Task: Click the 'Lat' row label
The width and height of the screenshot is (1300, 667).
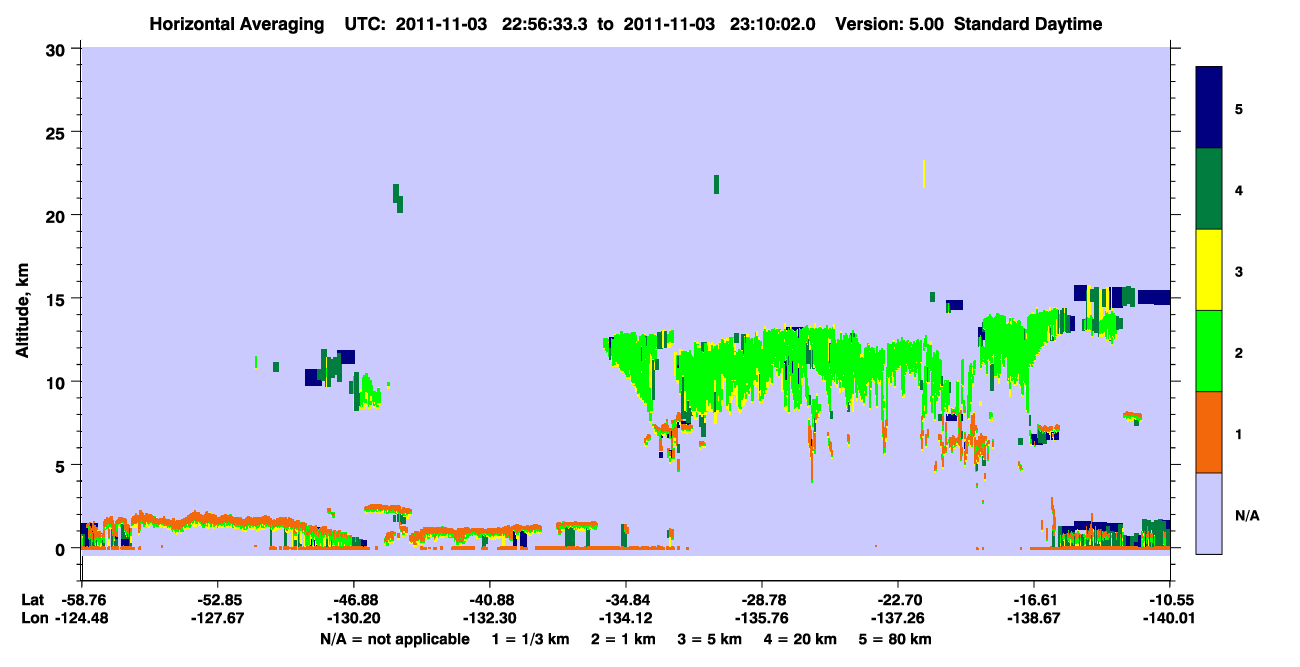Action: click(x=32, y=600)
